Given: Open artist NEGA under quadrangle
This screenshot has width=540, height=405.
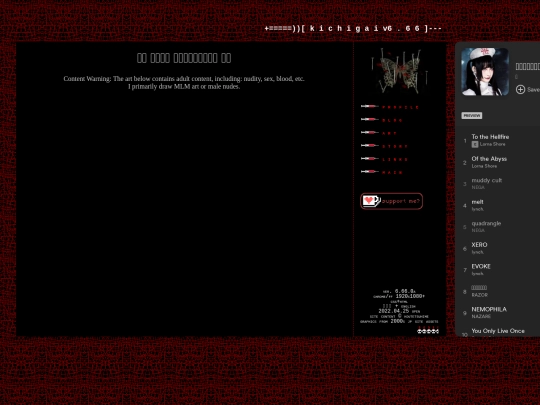Looking at the screenshot, I should [478, 230].
